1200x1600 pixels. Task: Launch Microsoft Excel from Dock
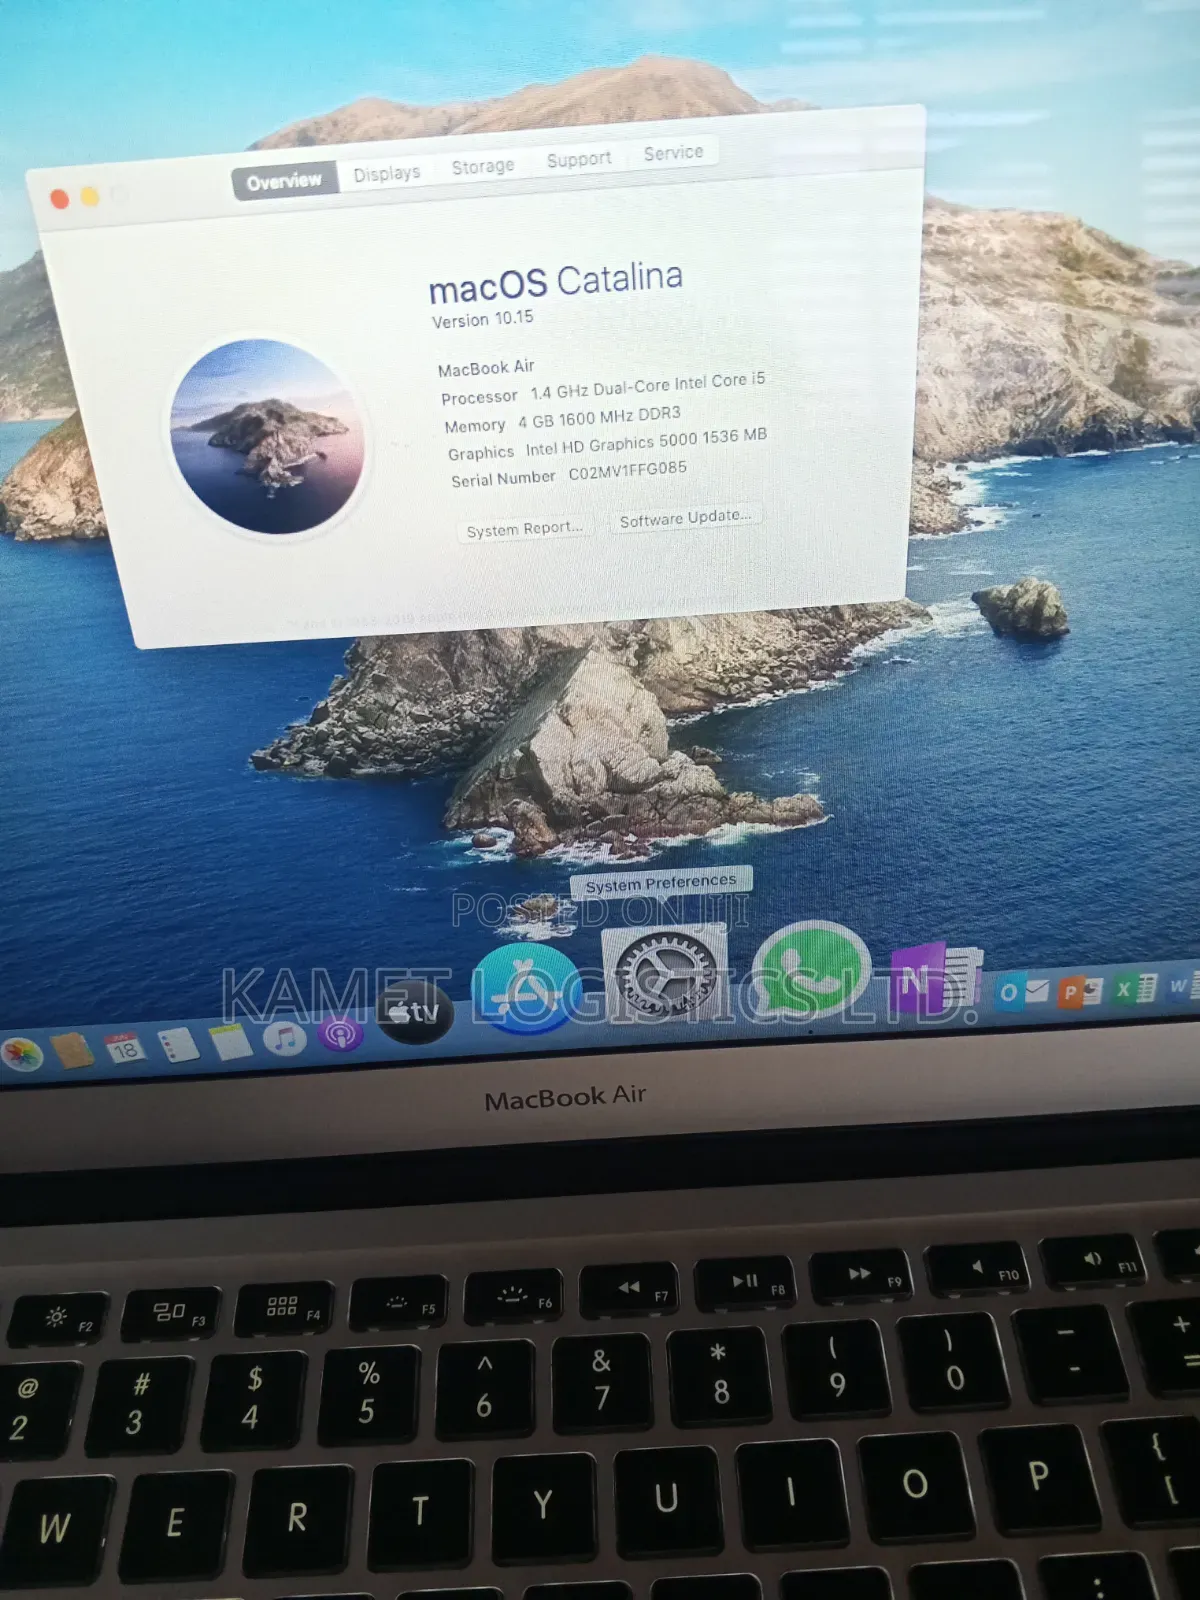1135,988
